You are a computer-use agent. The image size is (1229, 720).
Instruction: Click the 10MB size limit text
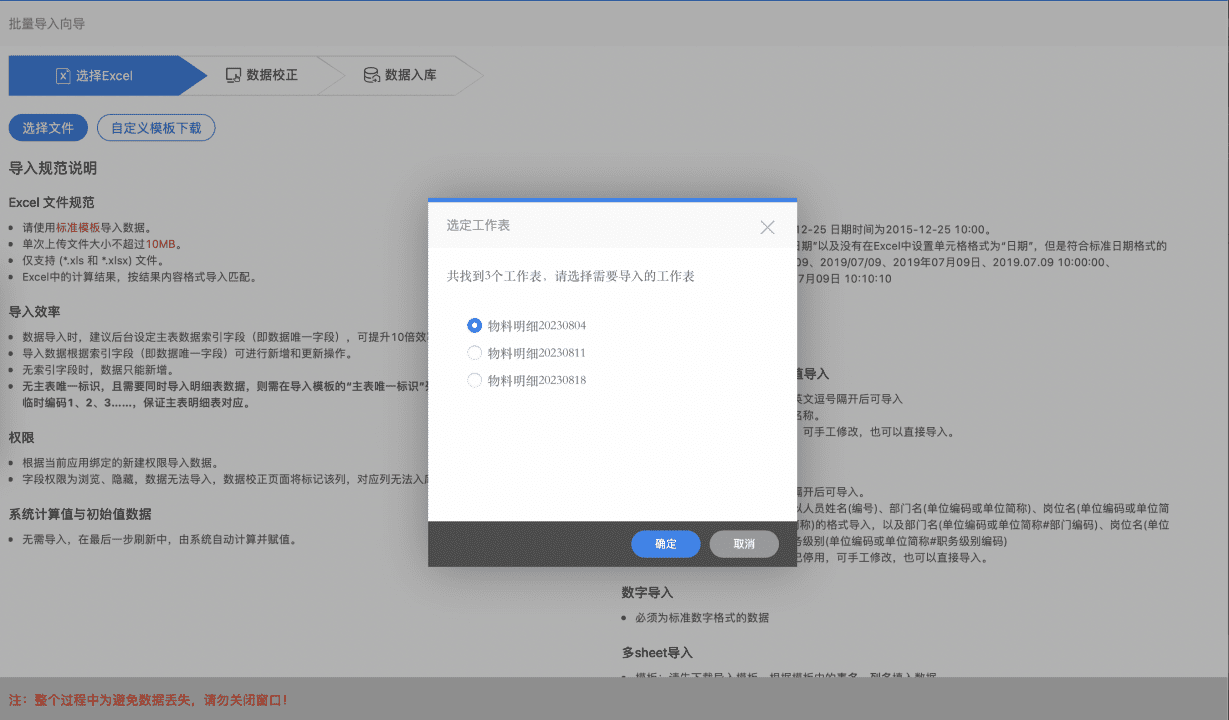(x=163, y=244)
